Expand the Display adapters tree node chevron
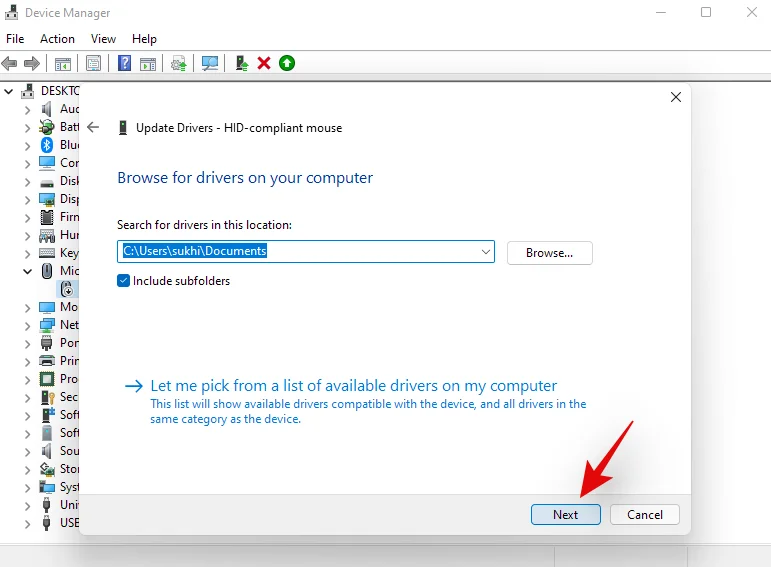771x567 pixels. [x=28, y=200]
